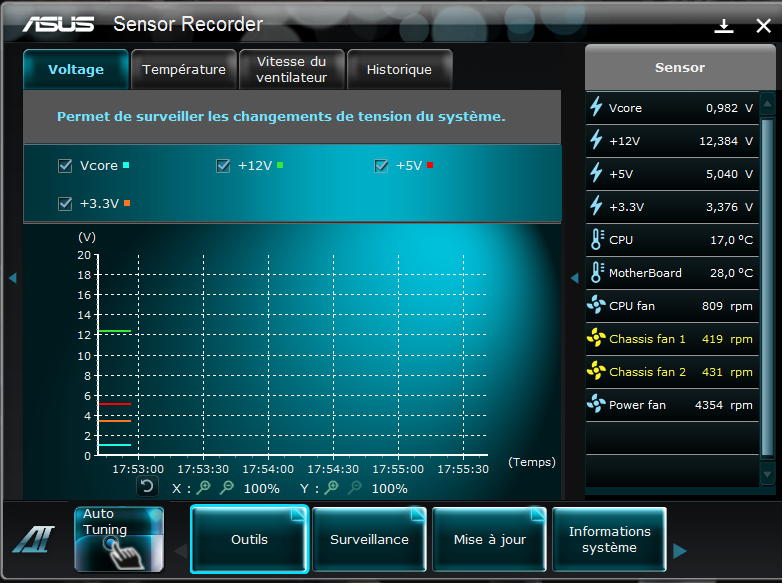The image size is (784, 586).
Task: Click the reset graph view icon
Action: (x=147, y=487)
